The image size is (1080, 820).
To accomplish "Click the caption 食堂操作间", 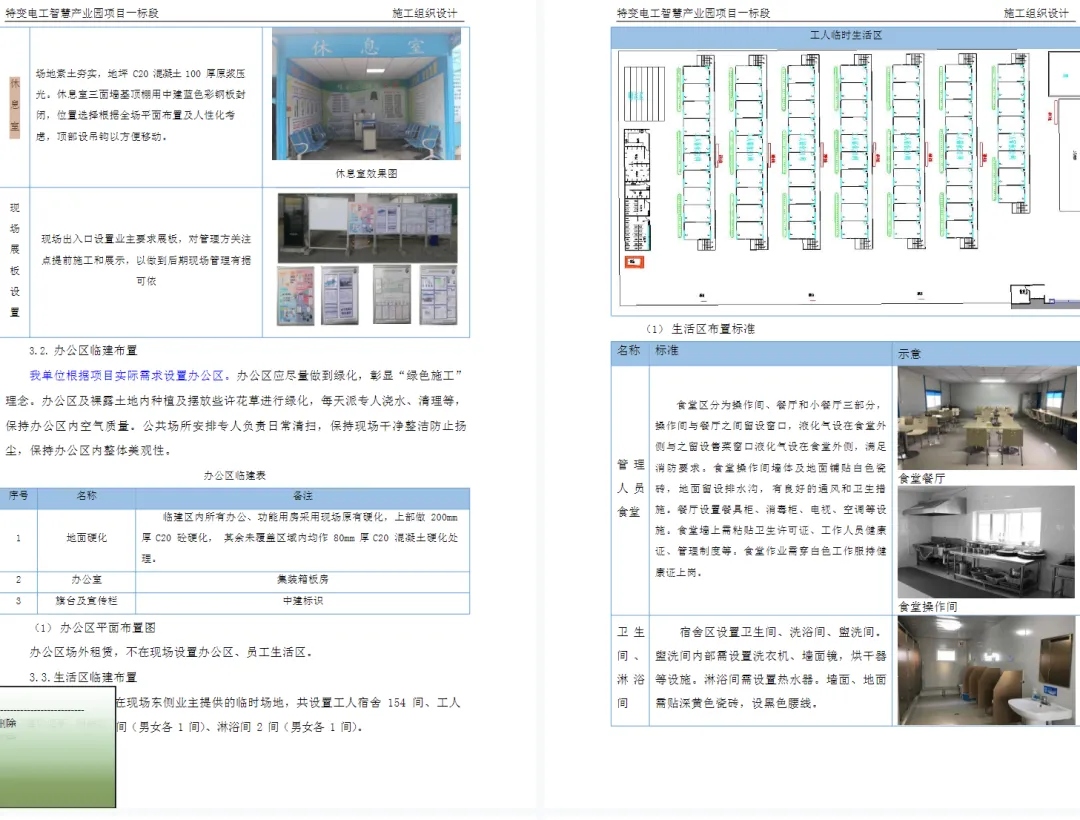I will coord(928,607).
